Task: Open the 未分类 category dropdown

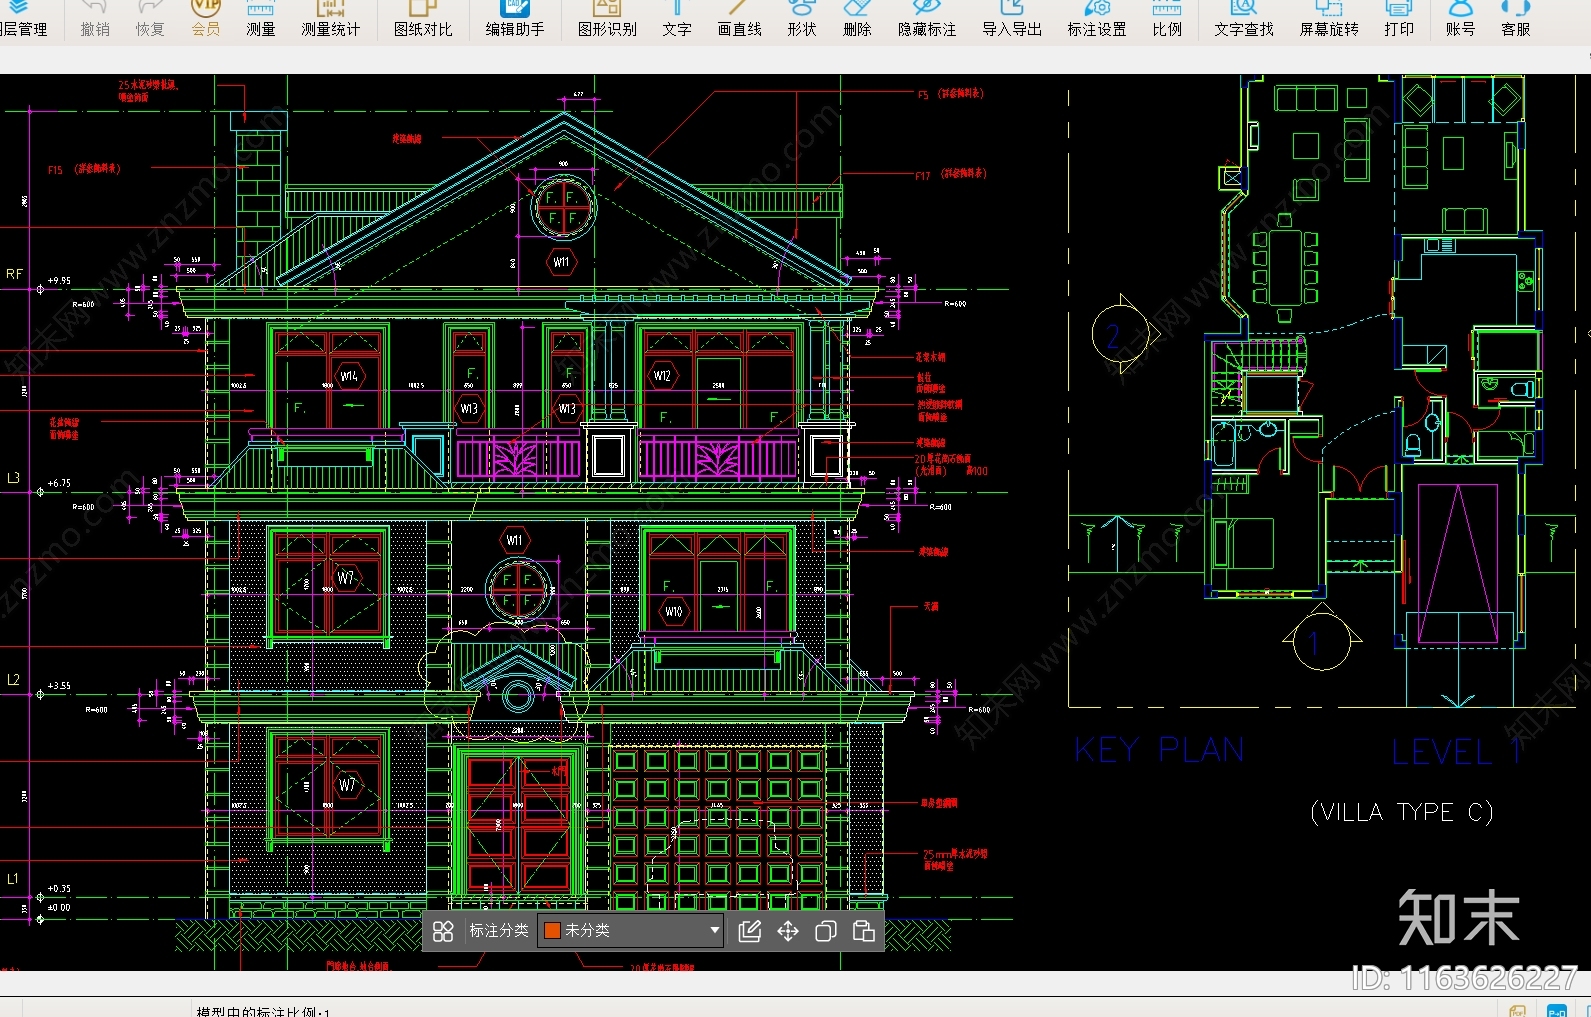Action: 630,931
